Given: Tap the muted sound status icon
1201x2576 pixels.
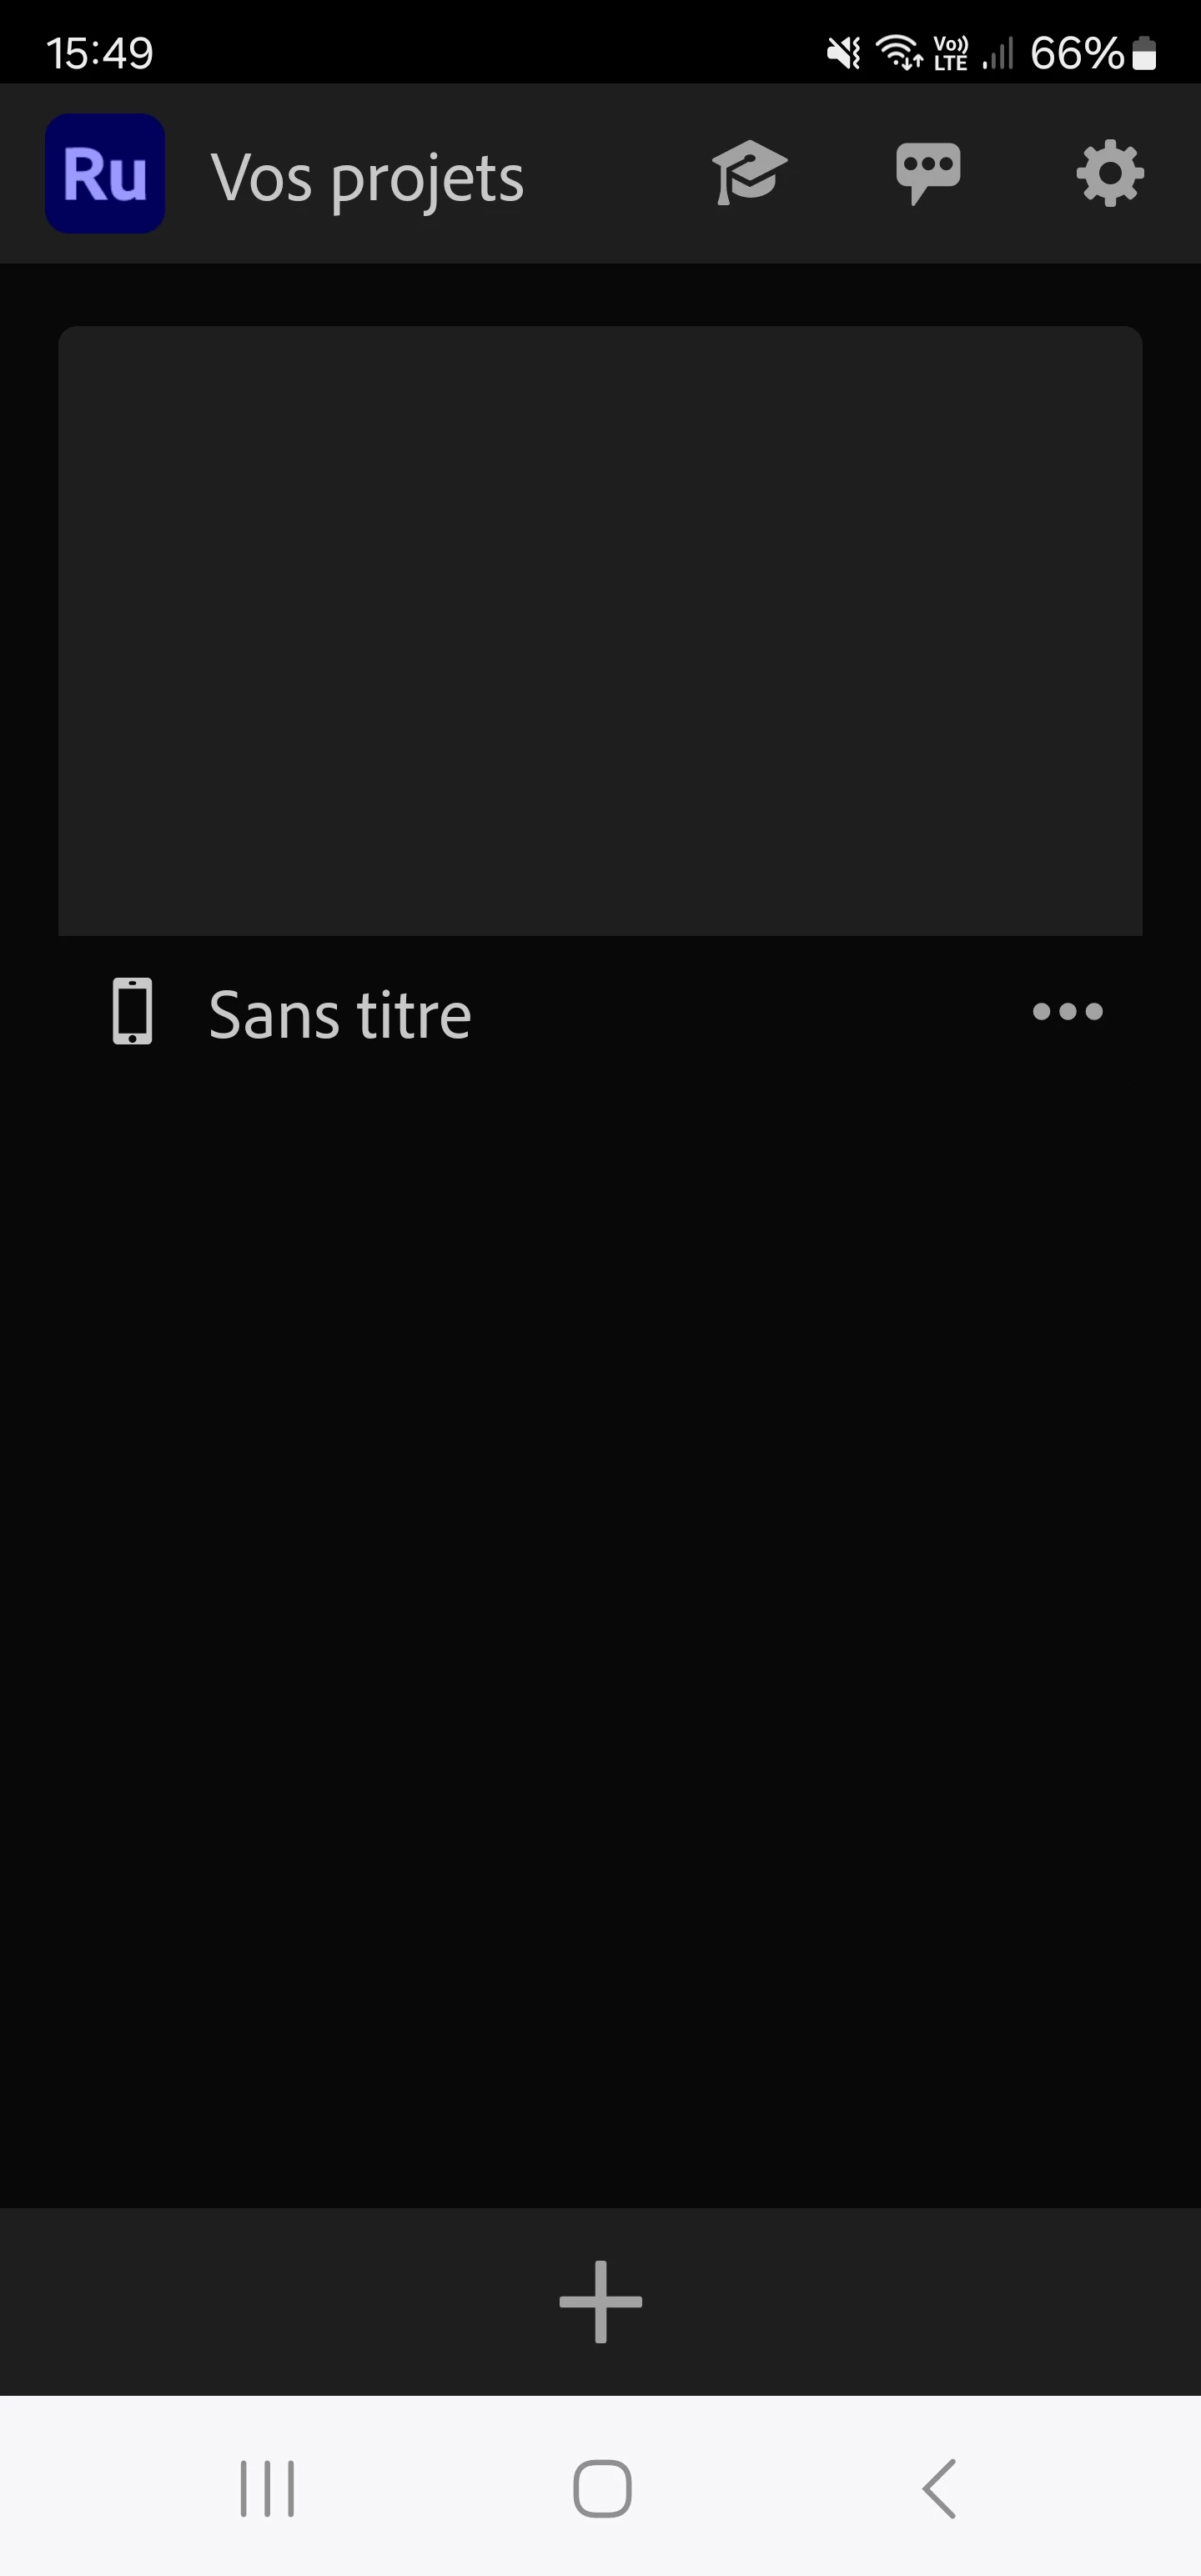Looking at the screenshot, I should click(x=843, y=53).
